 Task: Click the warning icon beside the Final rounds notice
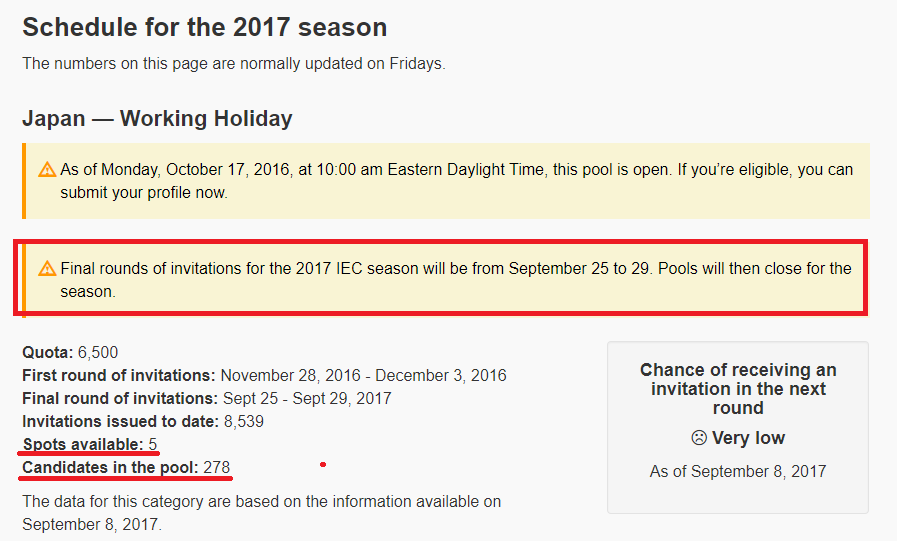[x=47, y=269]
